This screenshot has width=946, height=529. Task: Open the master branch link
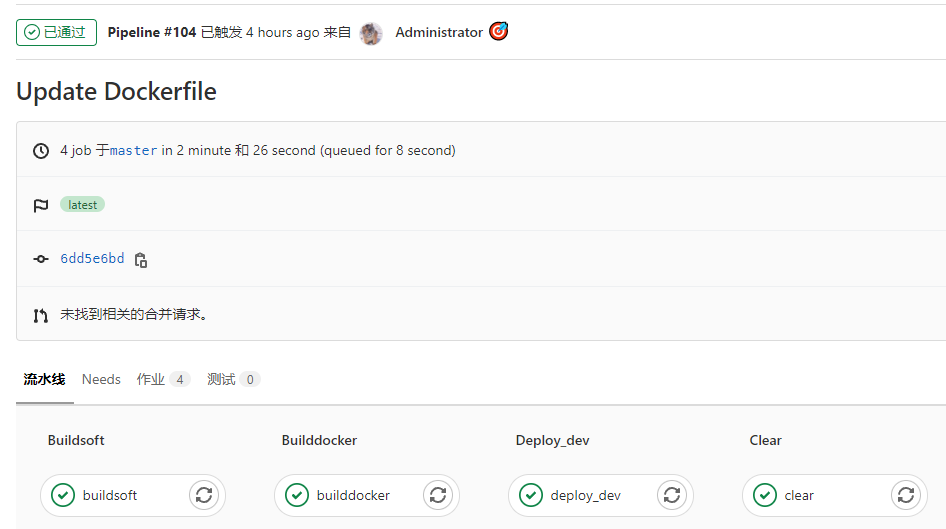click(133, 151)
